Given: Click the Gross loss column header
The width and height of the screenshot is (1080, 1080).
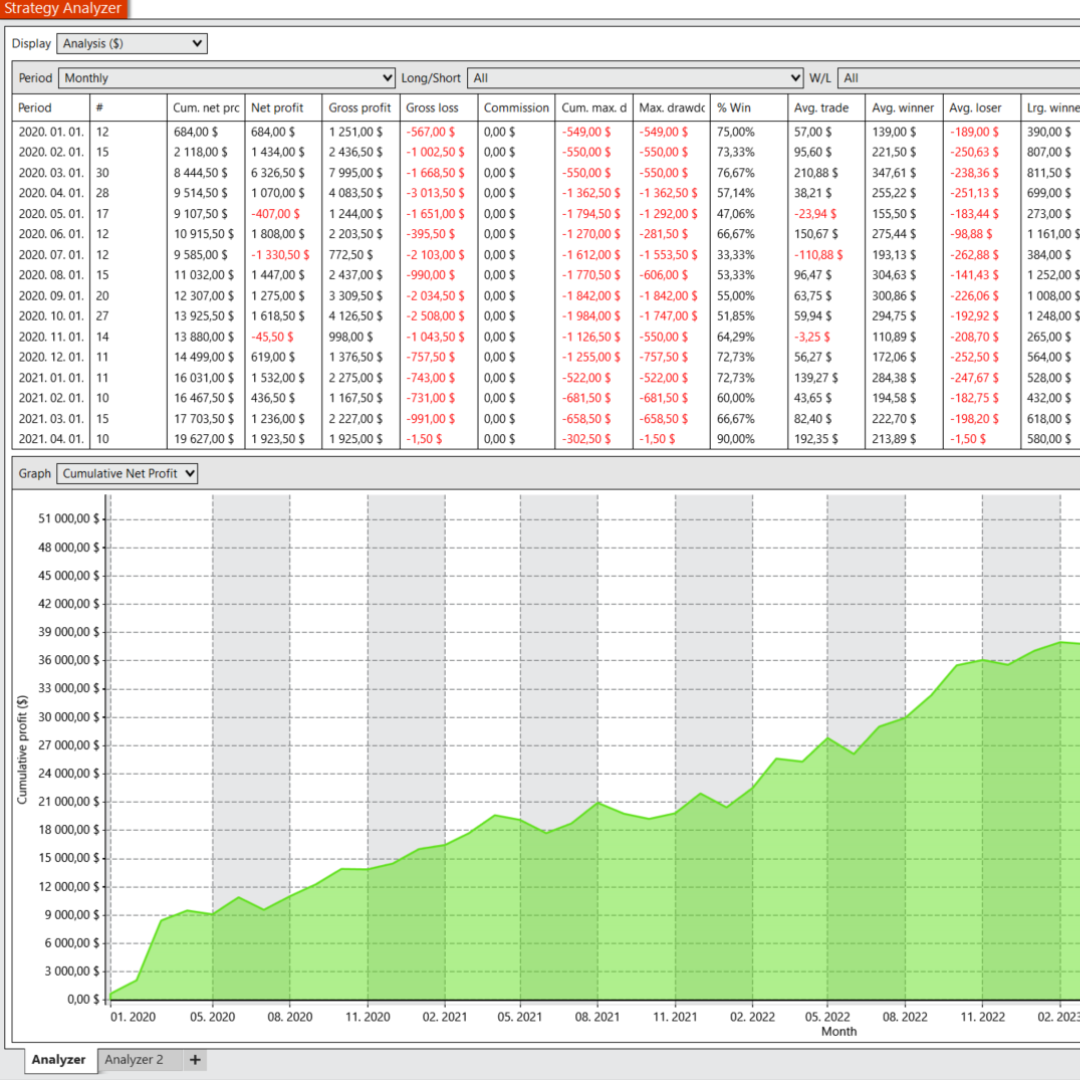Looking at the screenshot, I should coord(435,107).
